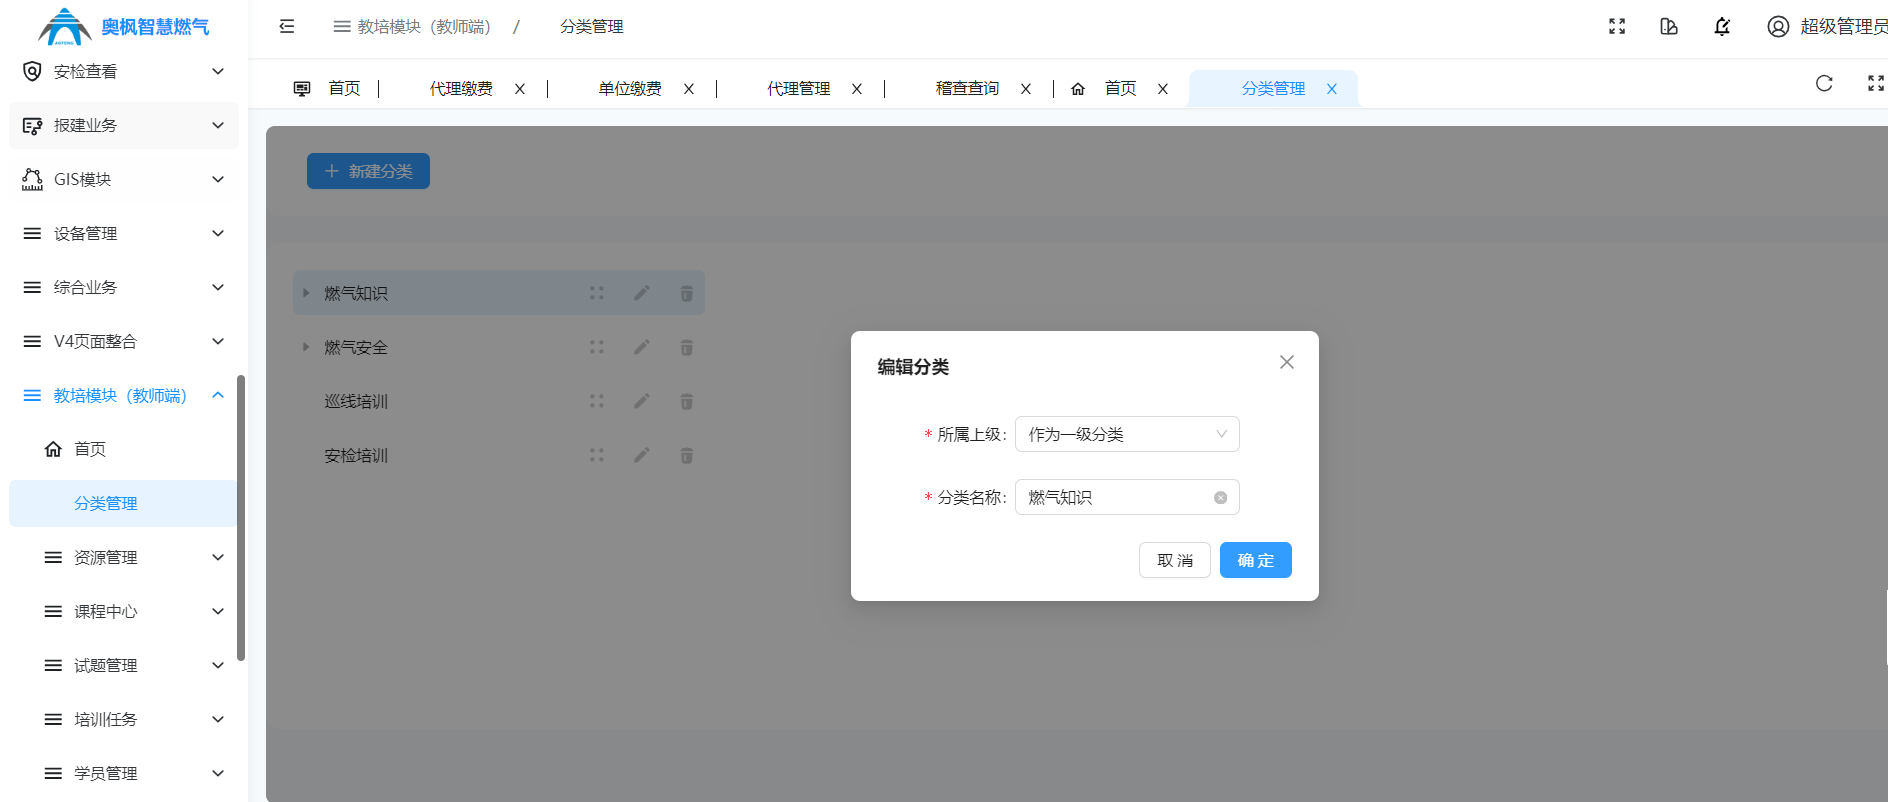Edit the 燃气知识 category with pencil icon

pos(642,293)
